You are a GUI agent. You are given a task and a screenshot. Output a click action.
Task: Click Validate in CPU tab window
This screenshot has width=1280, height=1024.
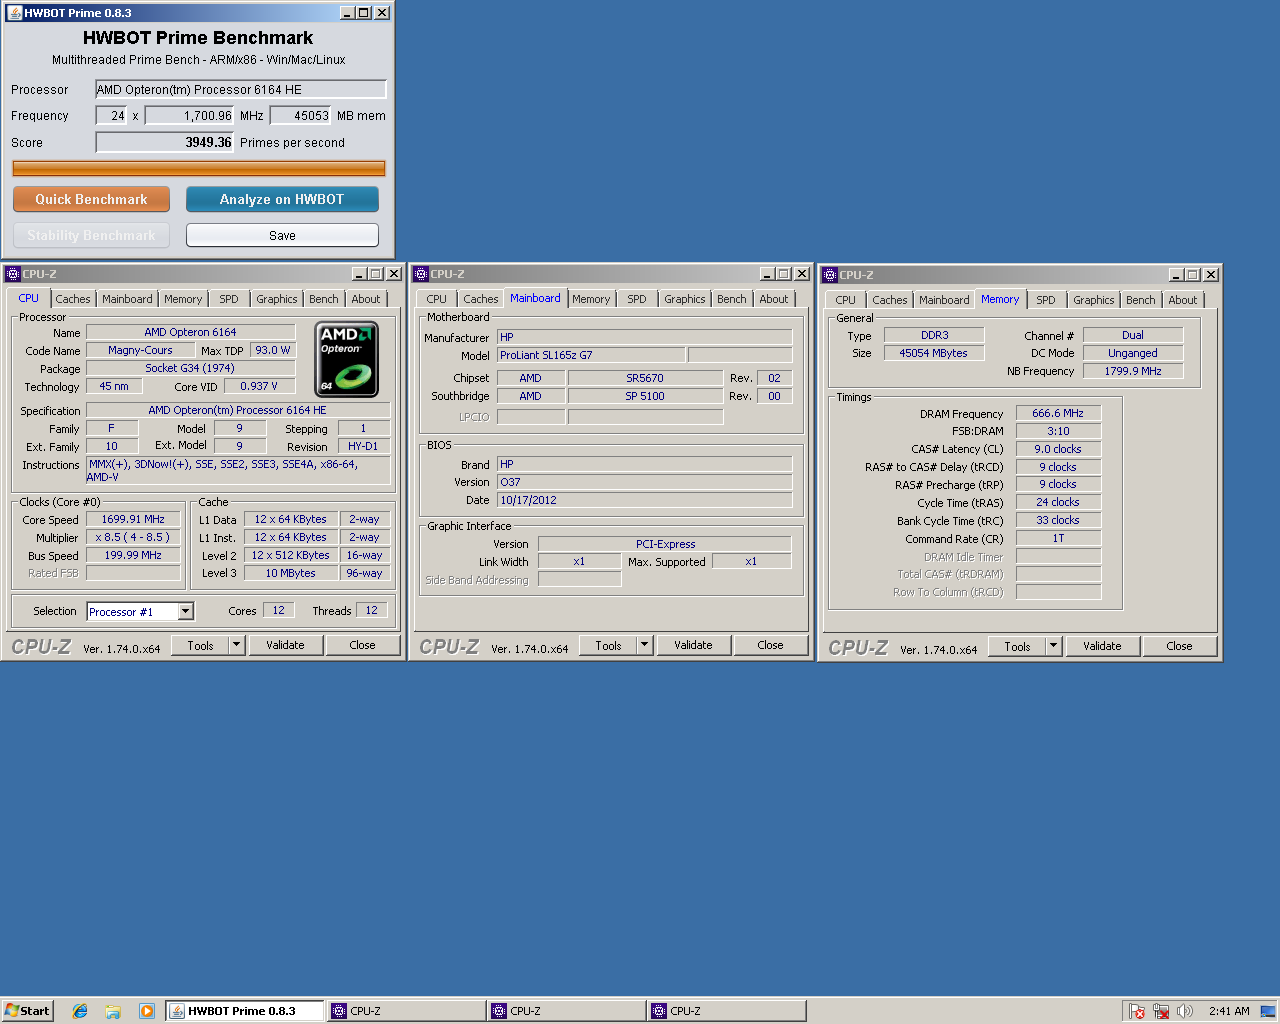pyautogui.click(x=285, y=645)
